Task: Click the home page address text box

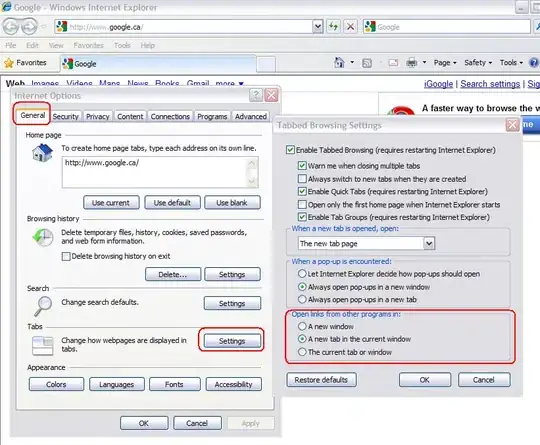Action: pos(160,172)
